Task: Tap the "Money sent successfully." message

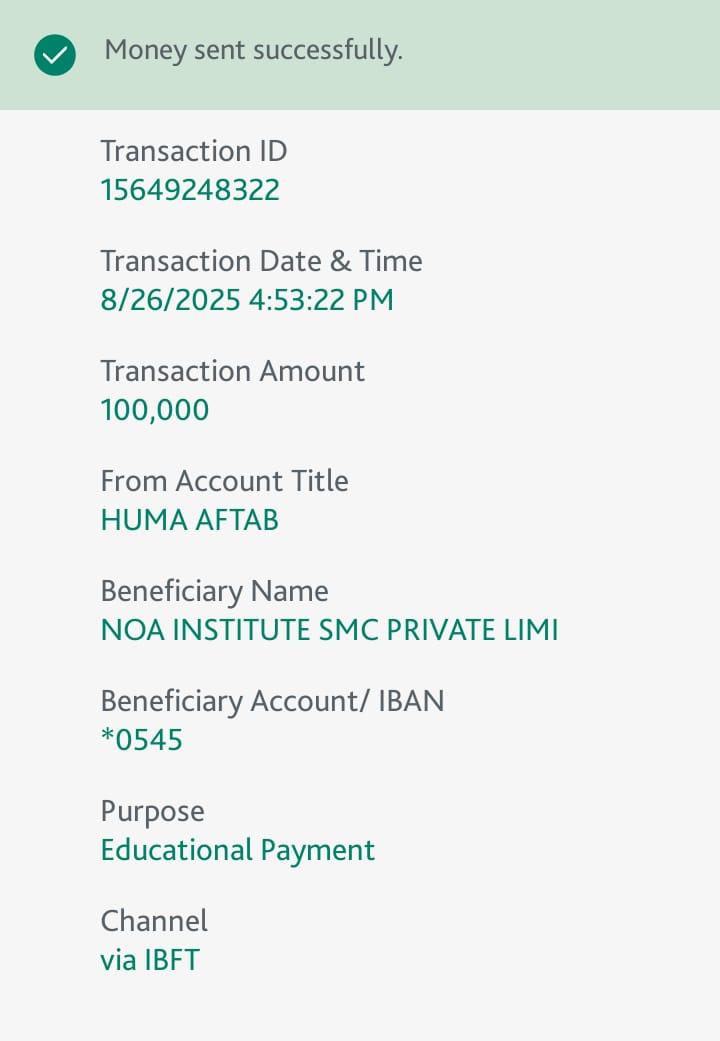Action: coord(253,50)
